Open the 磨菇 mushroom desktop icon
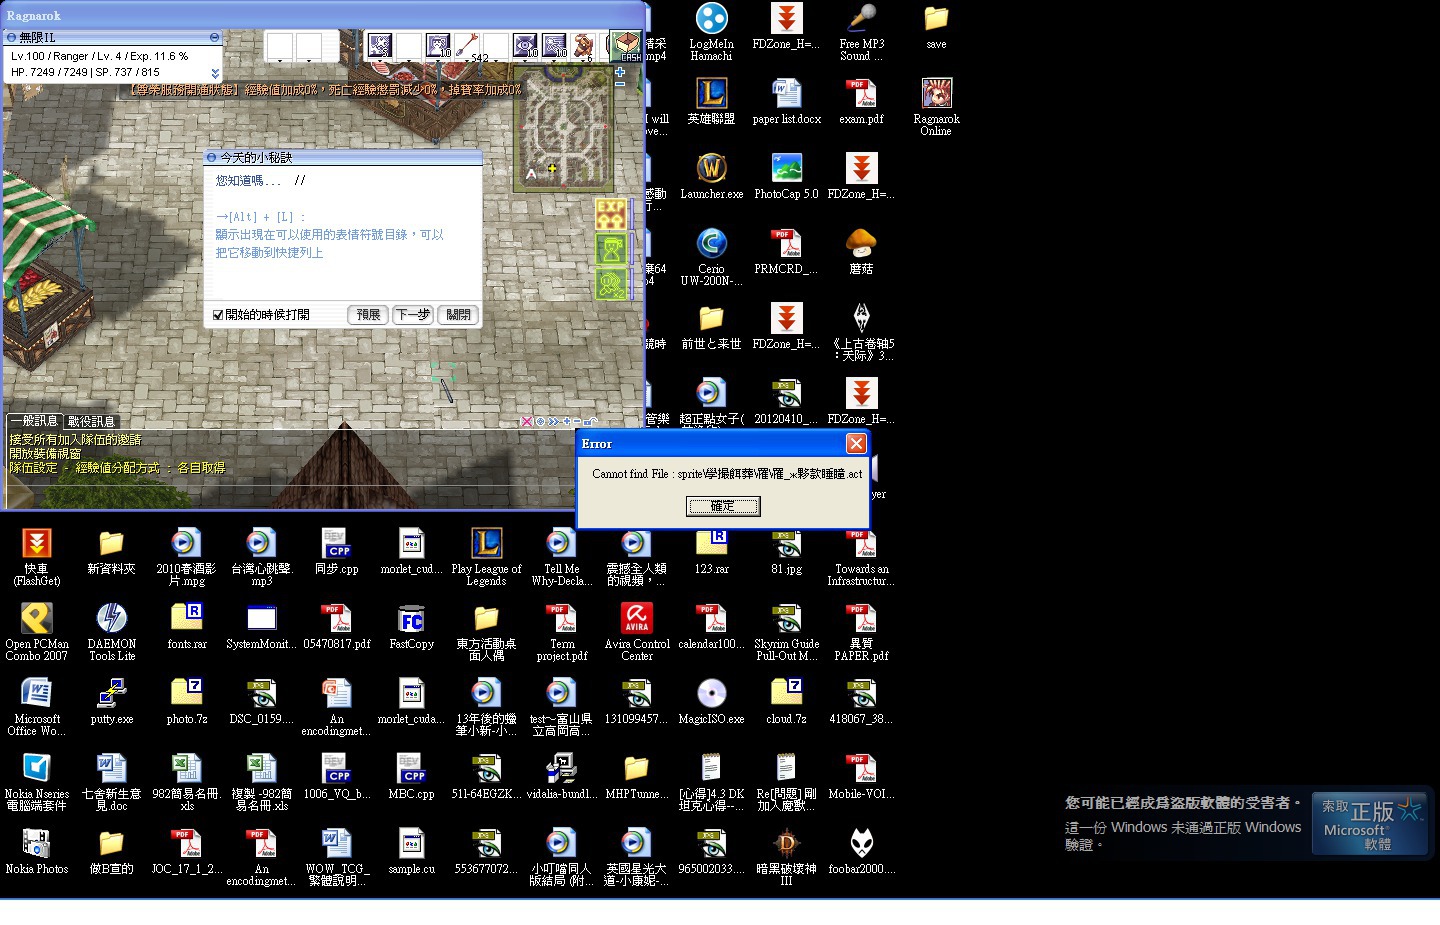Screen dimensions: 1440x925 click(x=861, y=251)
